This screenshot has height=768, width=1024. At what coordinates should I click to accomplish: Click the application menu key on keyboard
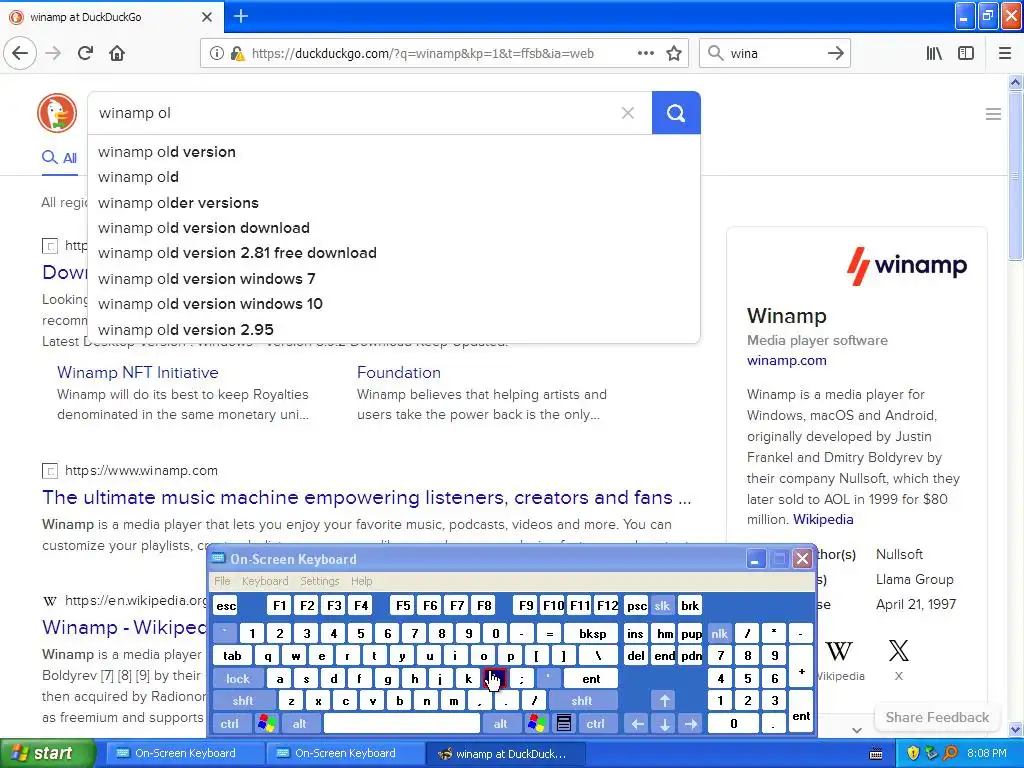564,724
